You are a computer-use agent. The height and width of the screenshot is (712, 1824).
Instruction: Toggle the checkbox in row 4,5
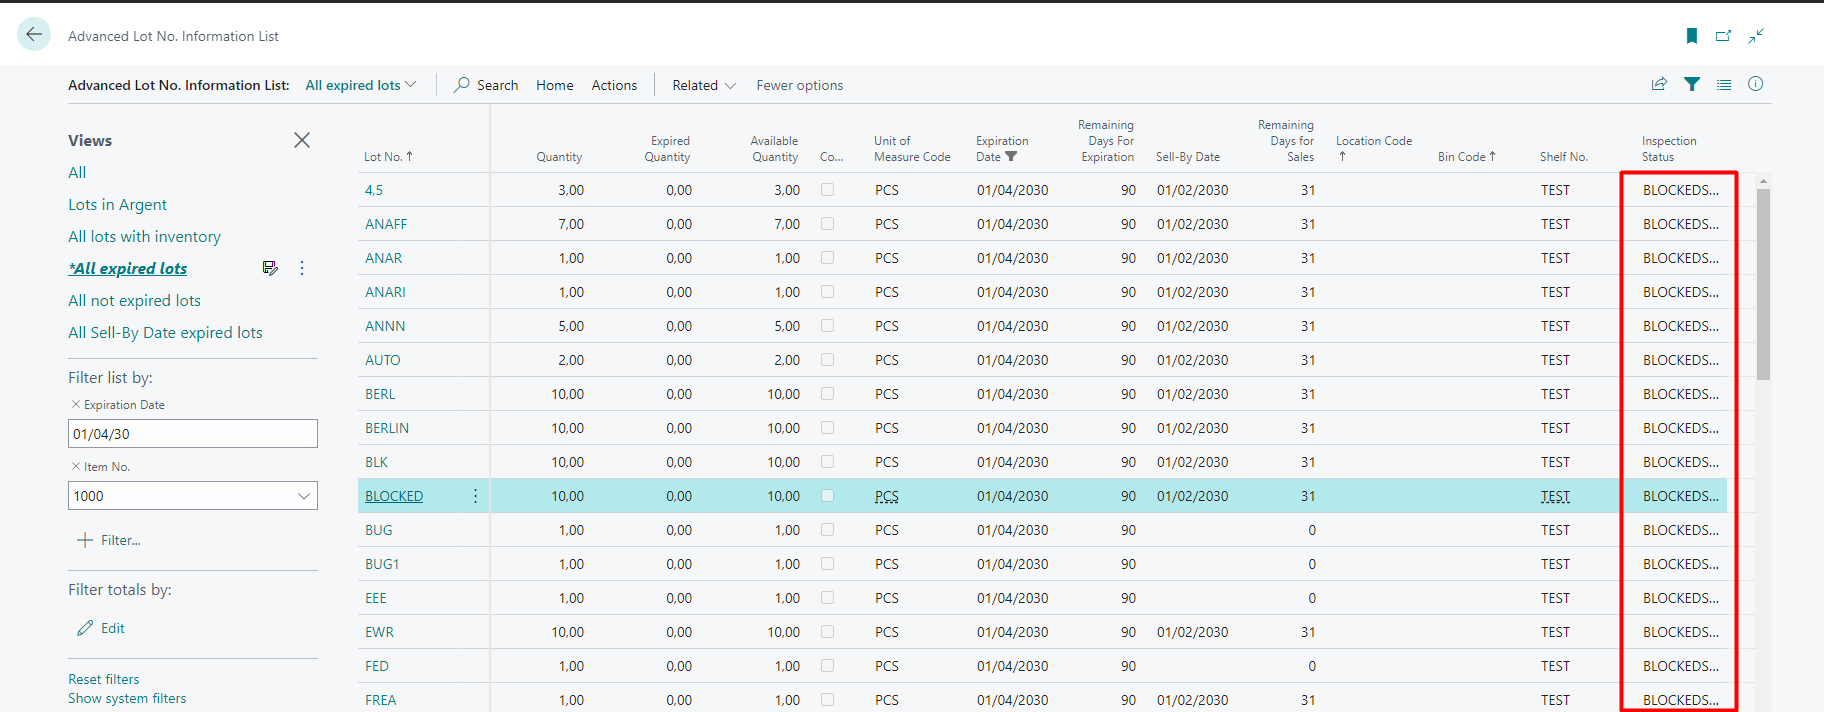pos(827,189)
